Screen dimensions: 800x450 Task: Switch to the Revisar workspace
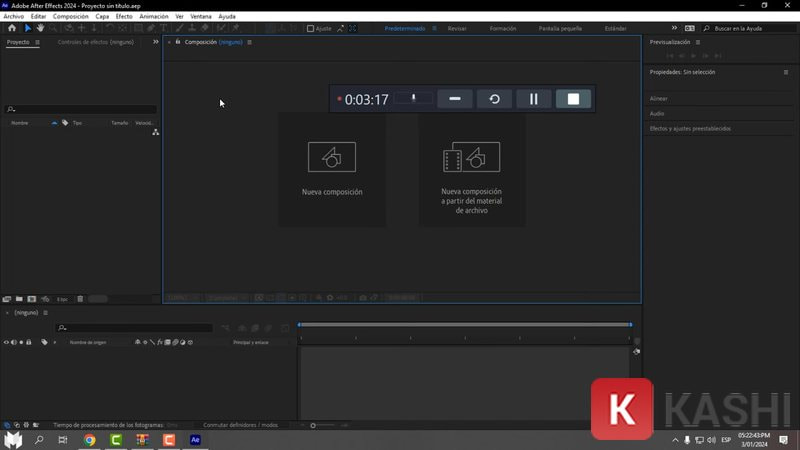click(x=457, y=29)
